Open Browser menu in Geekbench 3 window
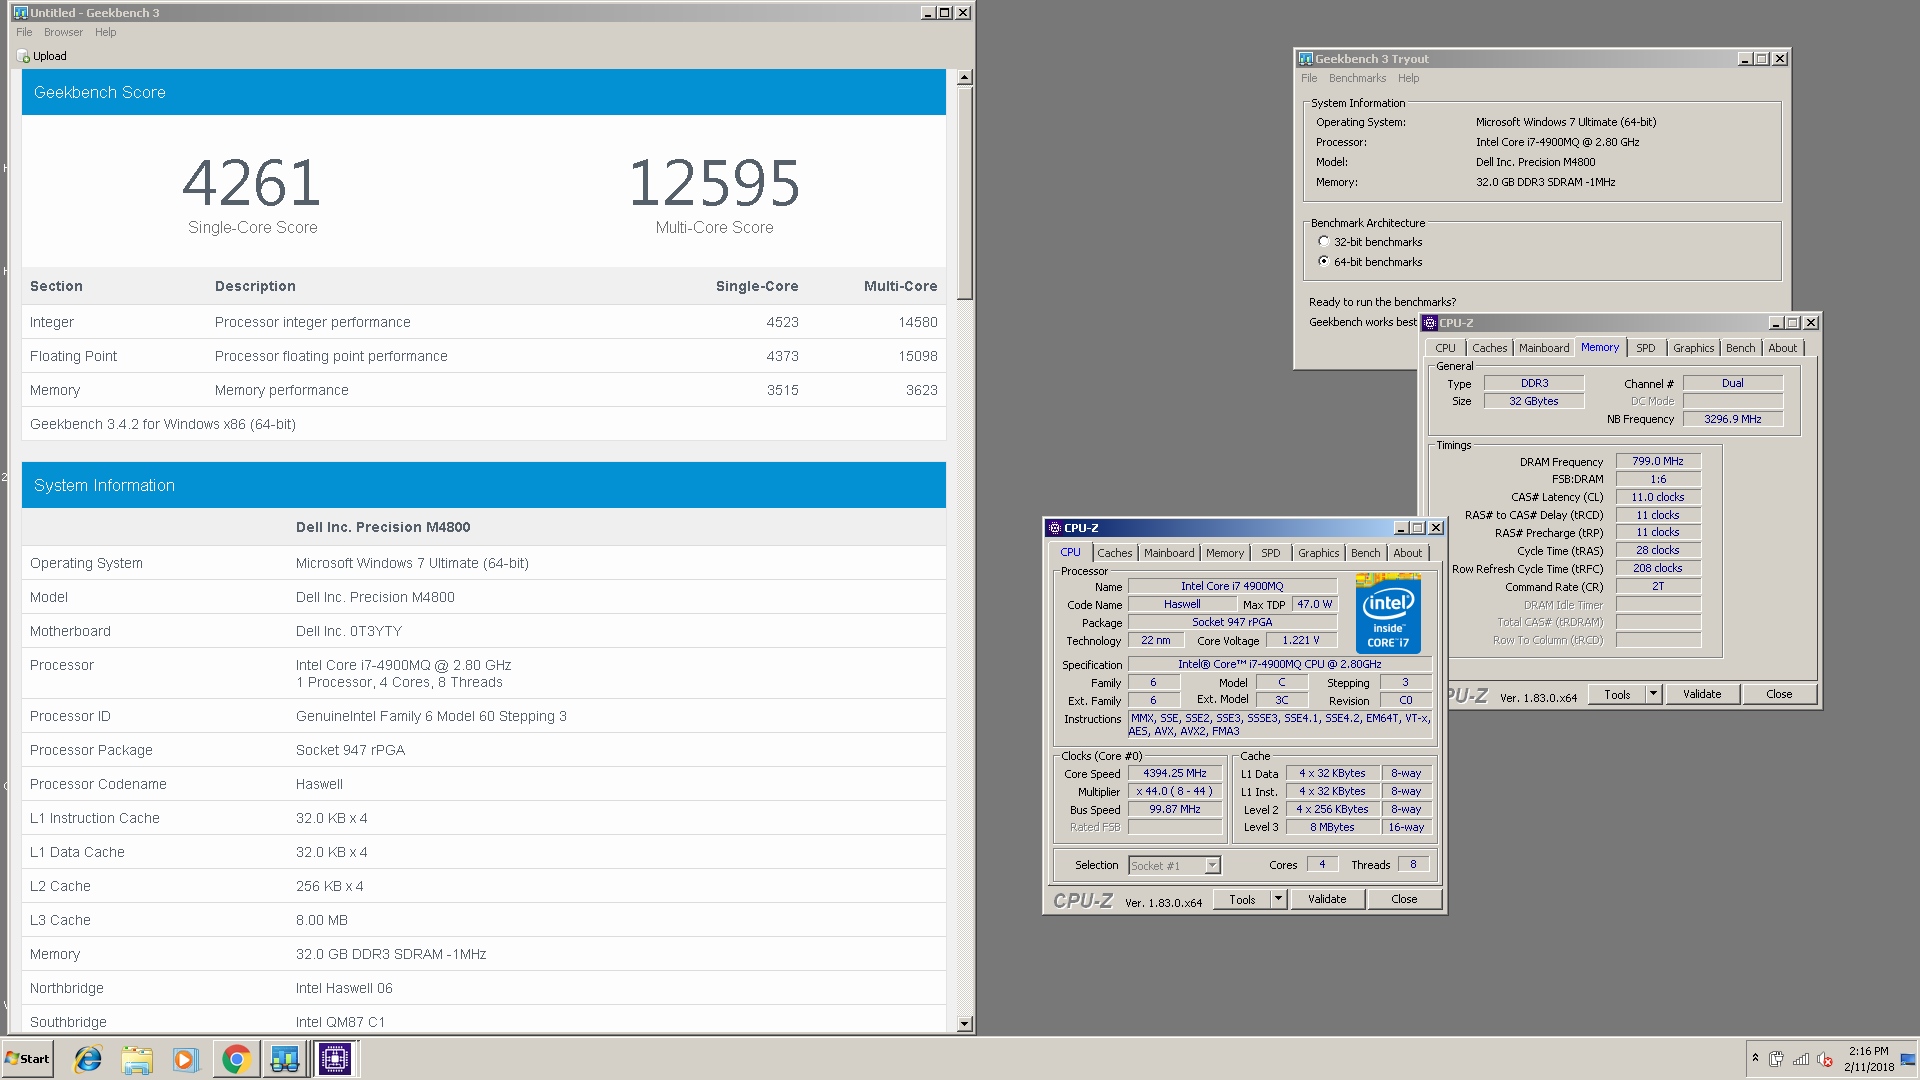 [x=63, y=33]
